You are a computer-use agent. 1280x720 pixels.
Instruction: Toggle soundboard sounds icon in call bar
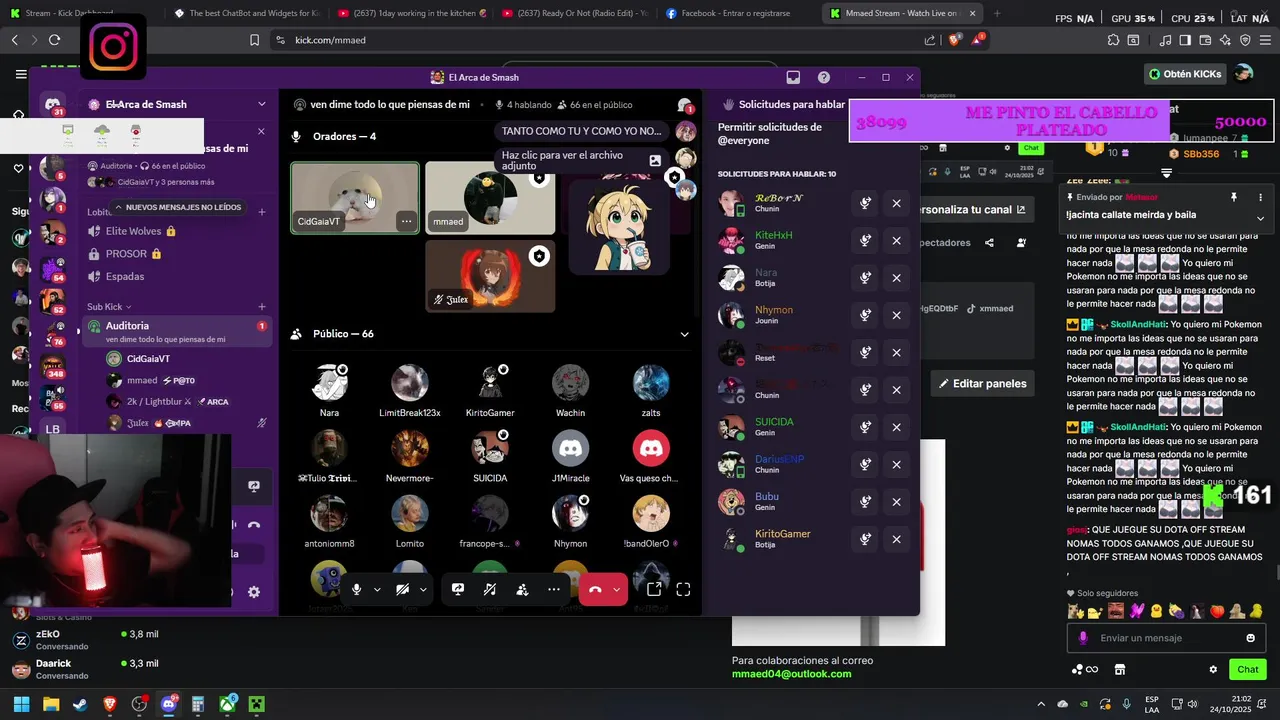[490, 590]
